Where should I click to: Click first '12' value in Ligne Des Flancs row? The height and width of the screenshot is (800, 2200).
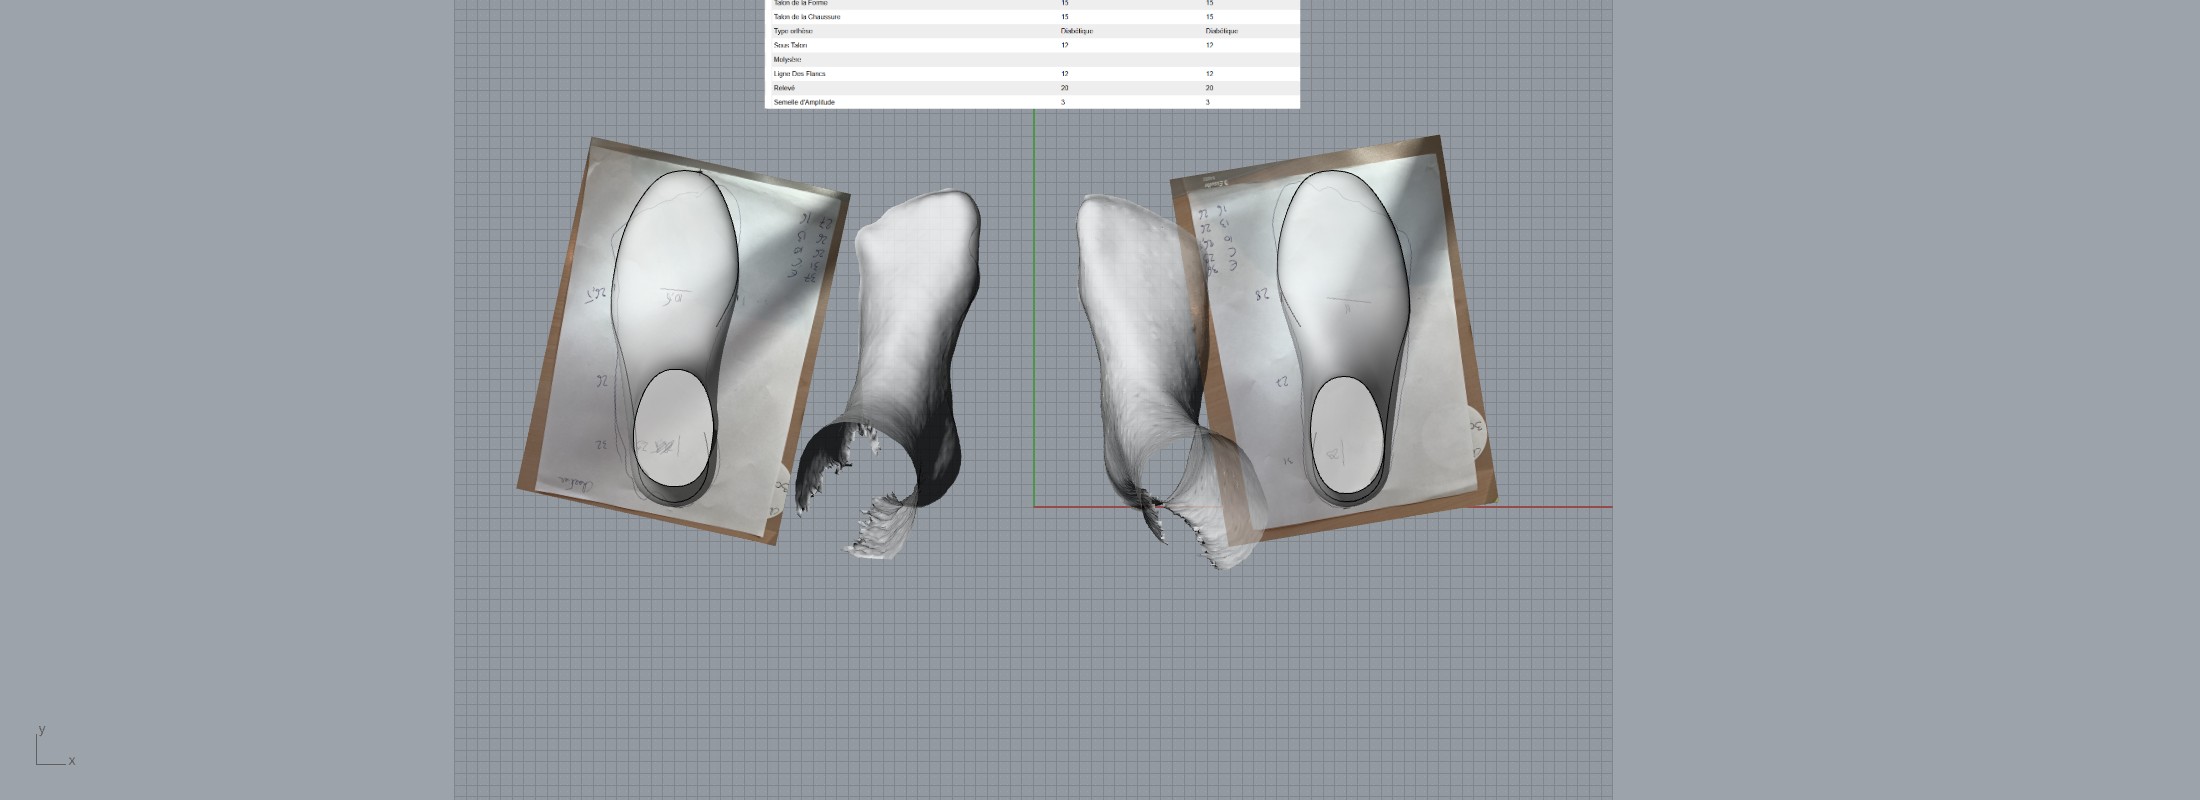[x=1065, y=74]
